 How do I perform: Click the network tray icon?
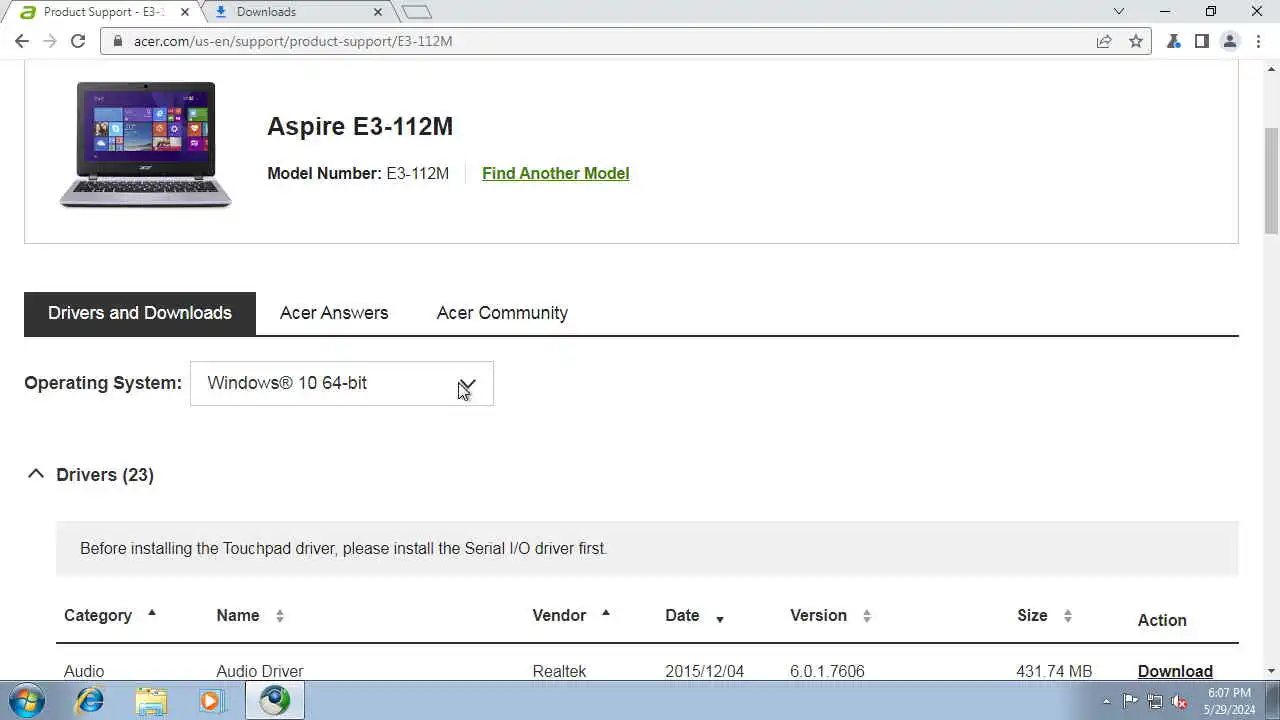1155,701
